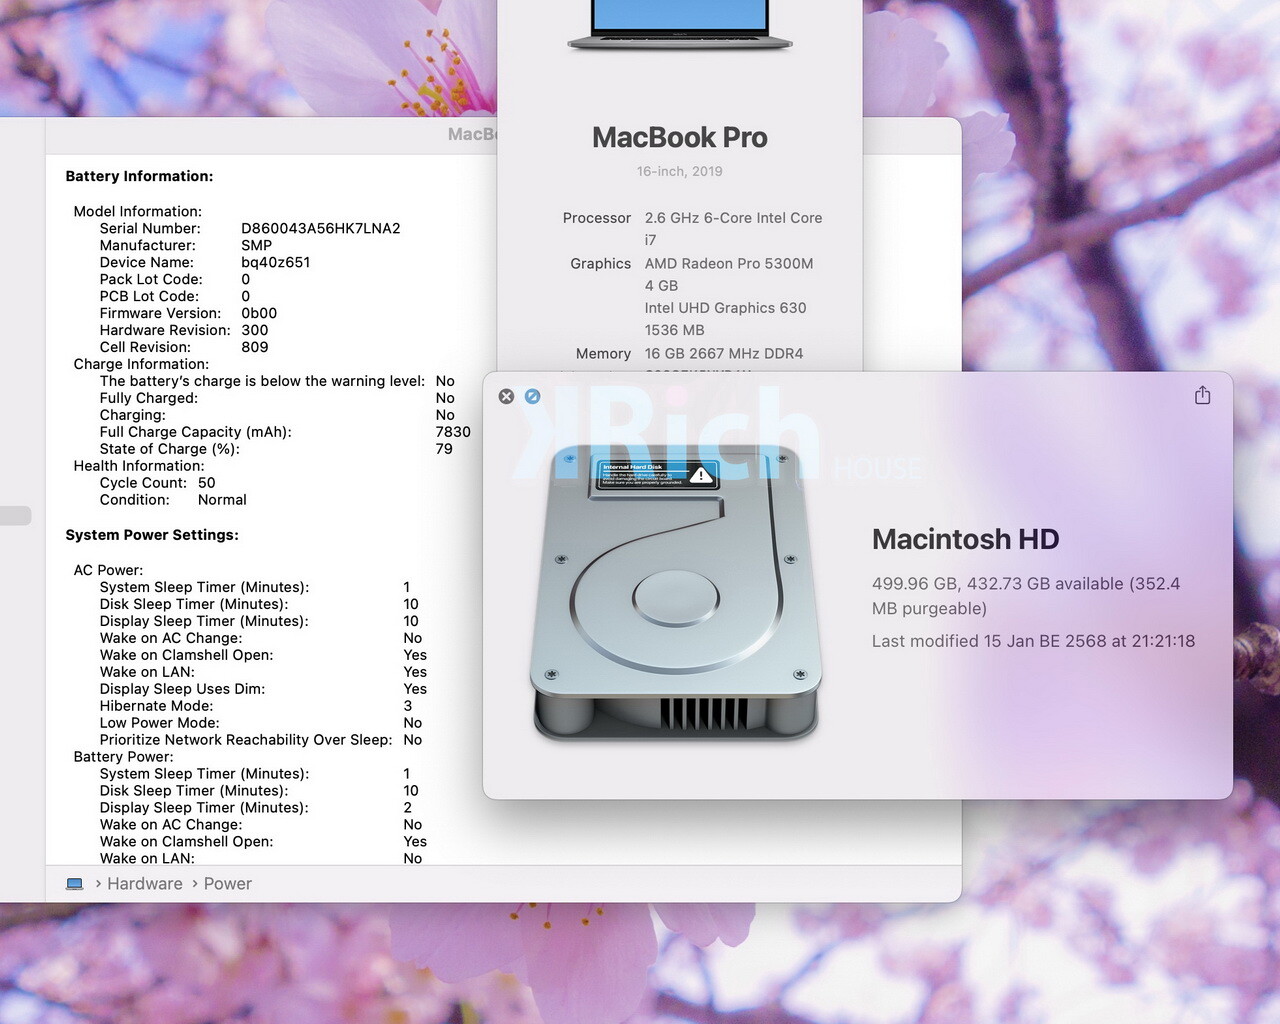The height and width of the screenshot is (1024, 1280).
Task: Click the '16 GB 2667 MHz DDR4' memory value
Action: click(724, 354)
